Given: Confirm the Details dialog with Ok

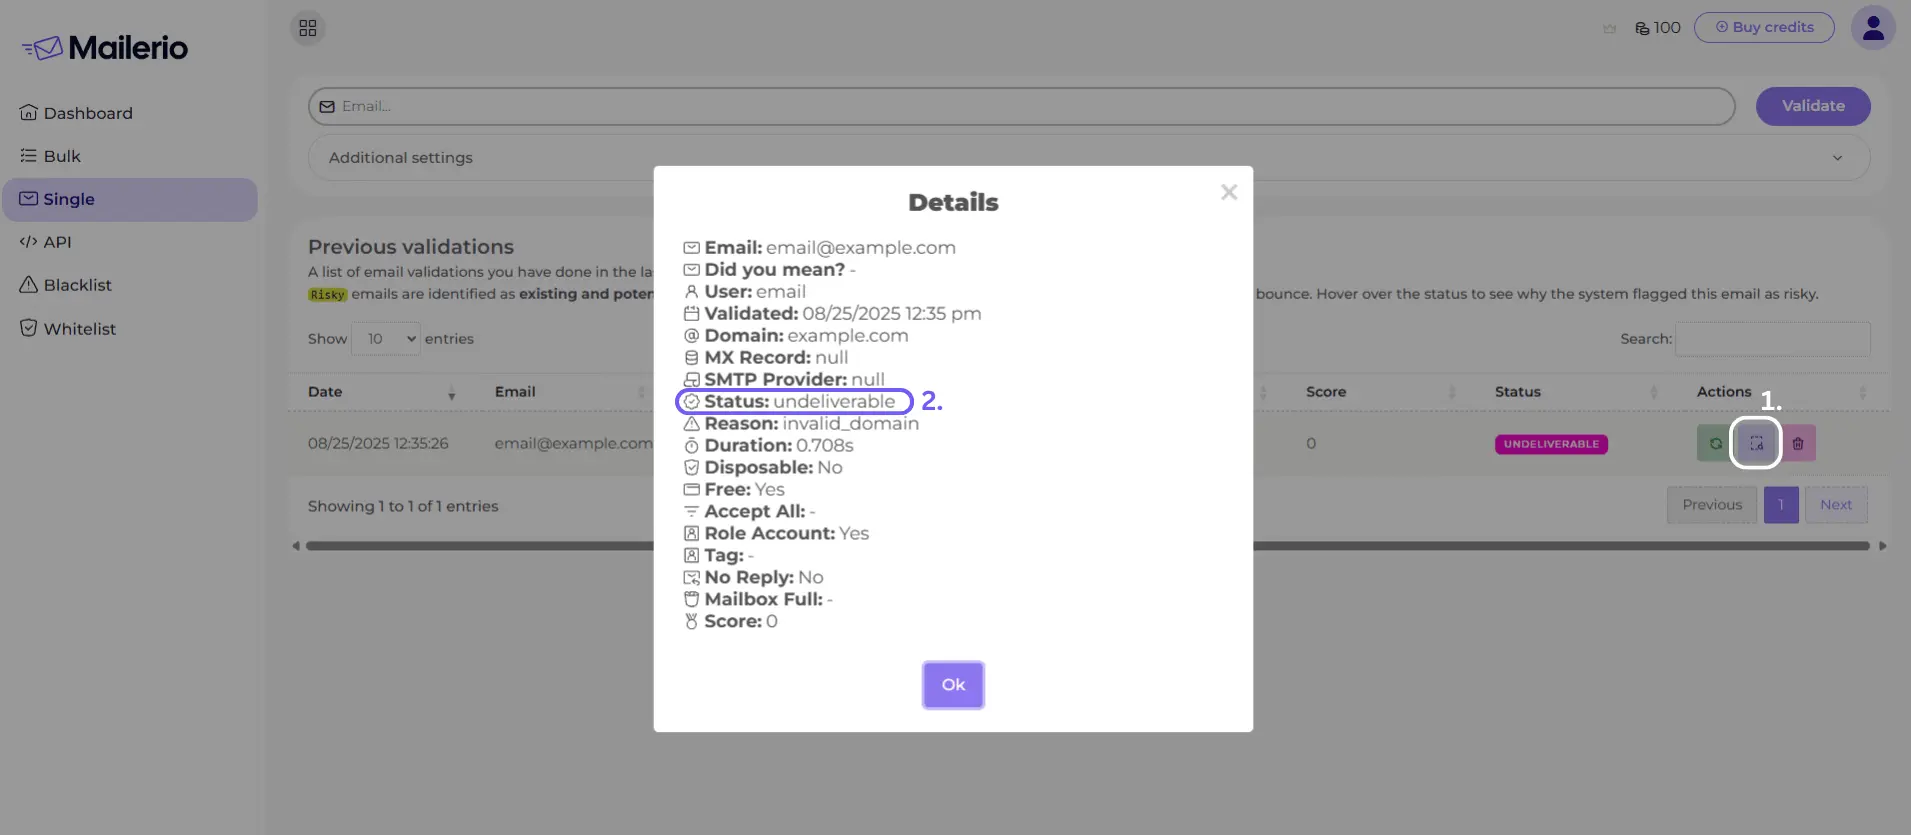Looking at the screenshot, I should (x=953, y=685).
